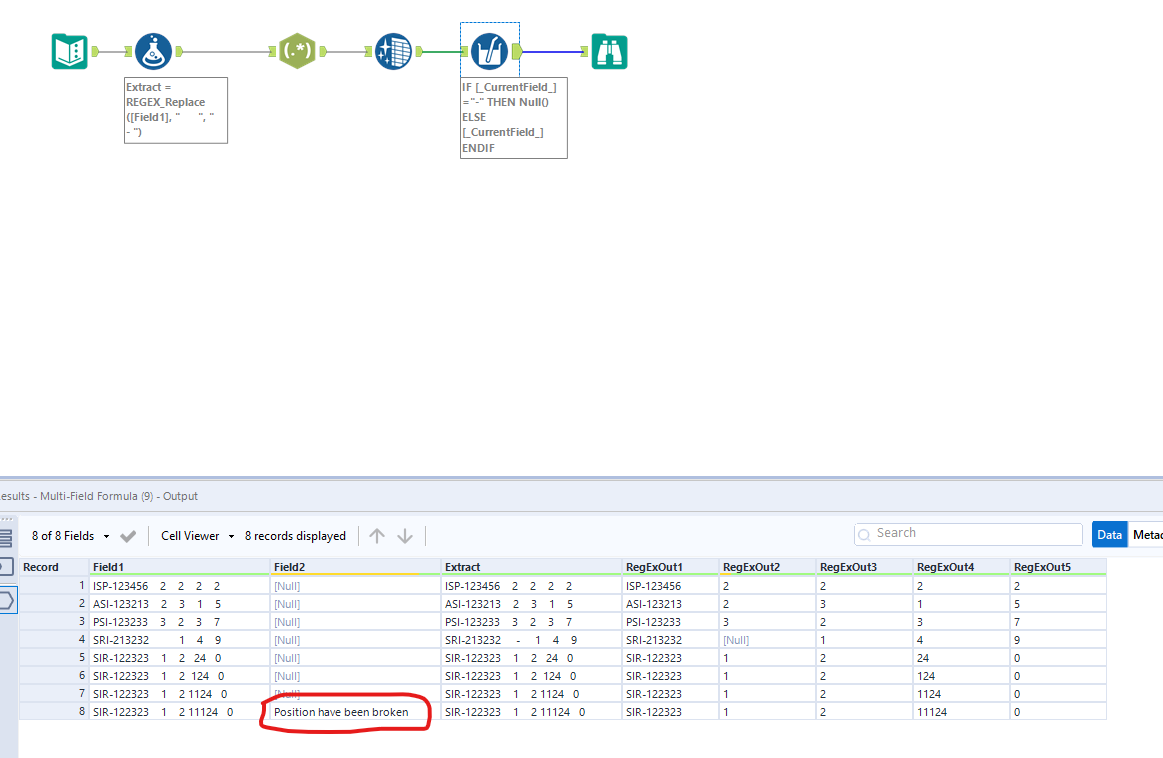1163x758 pixels.
Task: Select the Input Data tool on canvas
Action: [69, 51]
